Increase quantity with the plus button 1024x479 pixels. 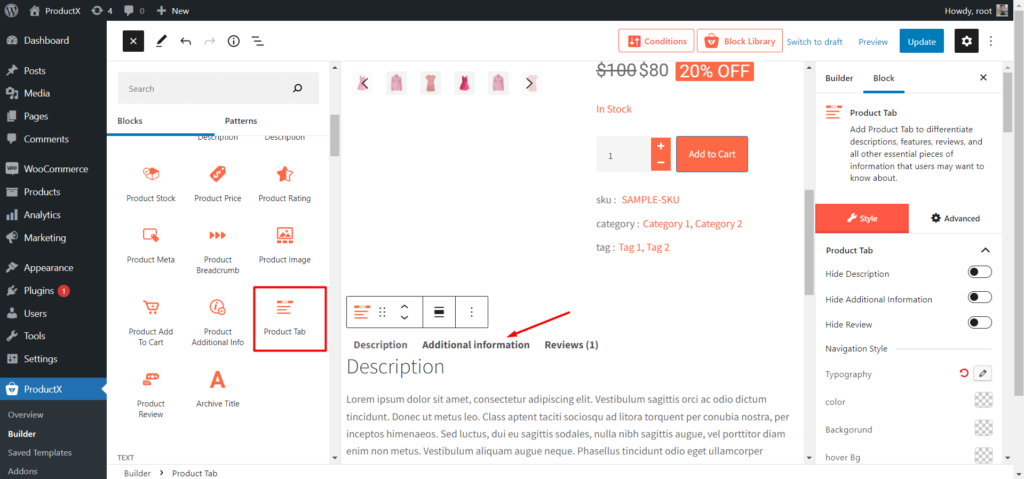click(x=661, y=146)
